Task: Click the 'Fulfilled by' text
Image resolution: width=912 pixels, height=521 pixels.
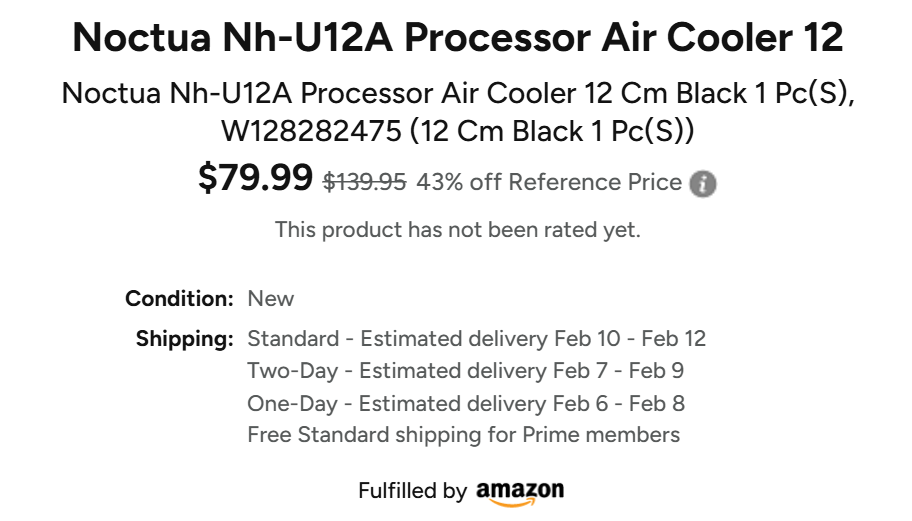Action: pos(412,491)
